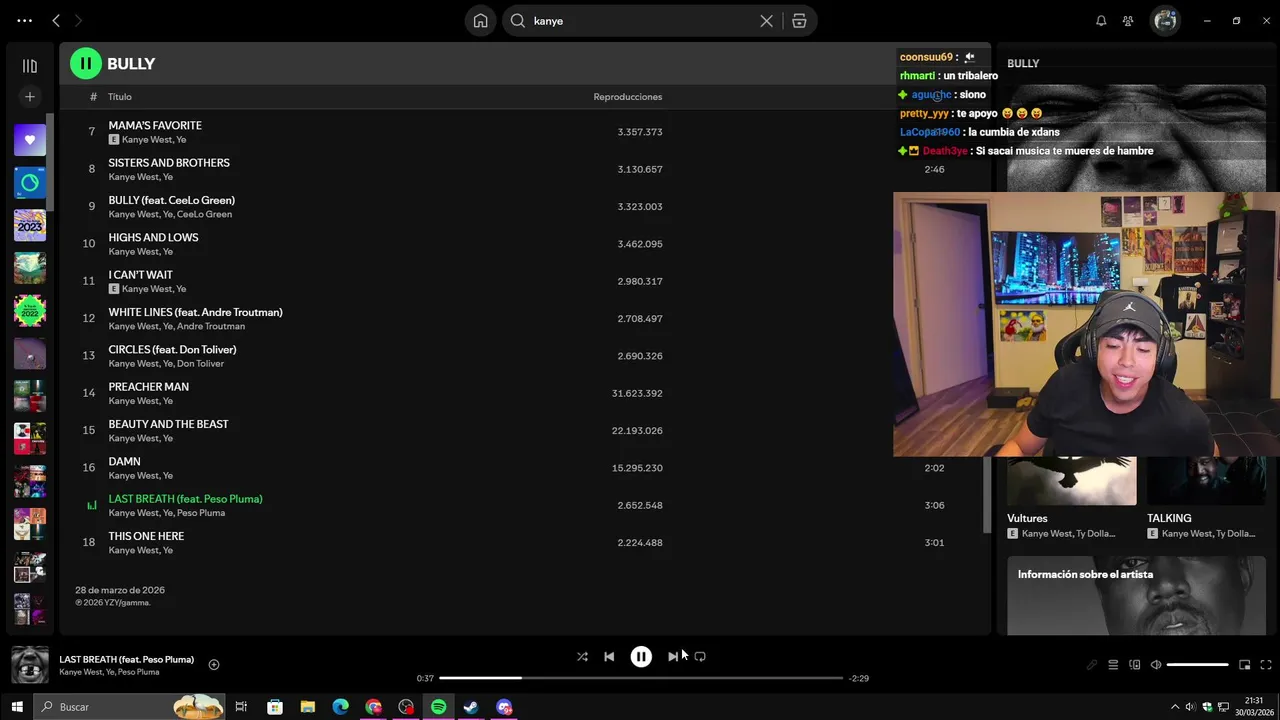Click the now playing album art thumbnail
The width and height of the screenshot is (1280, 720).
pos(30,665)
